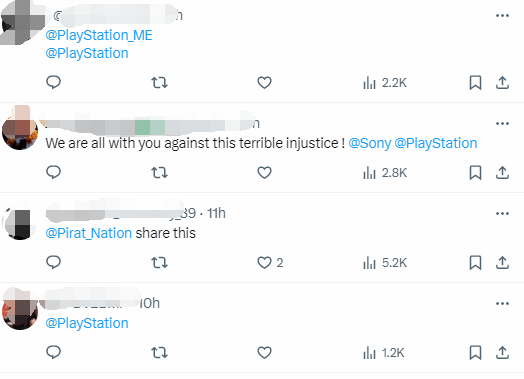524x379 pixels.
Task: Reply to the tweet with 1.2K views
Action: pos(53,352)
